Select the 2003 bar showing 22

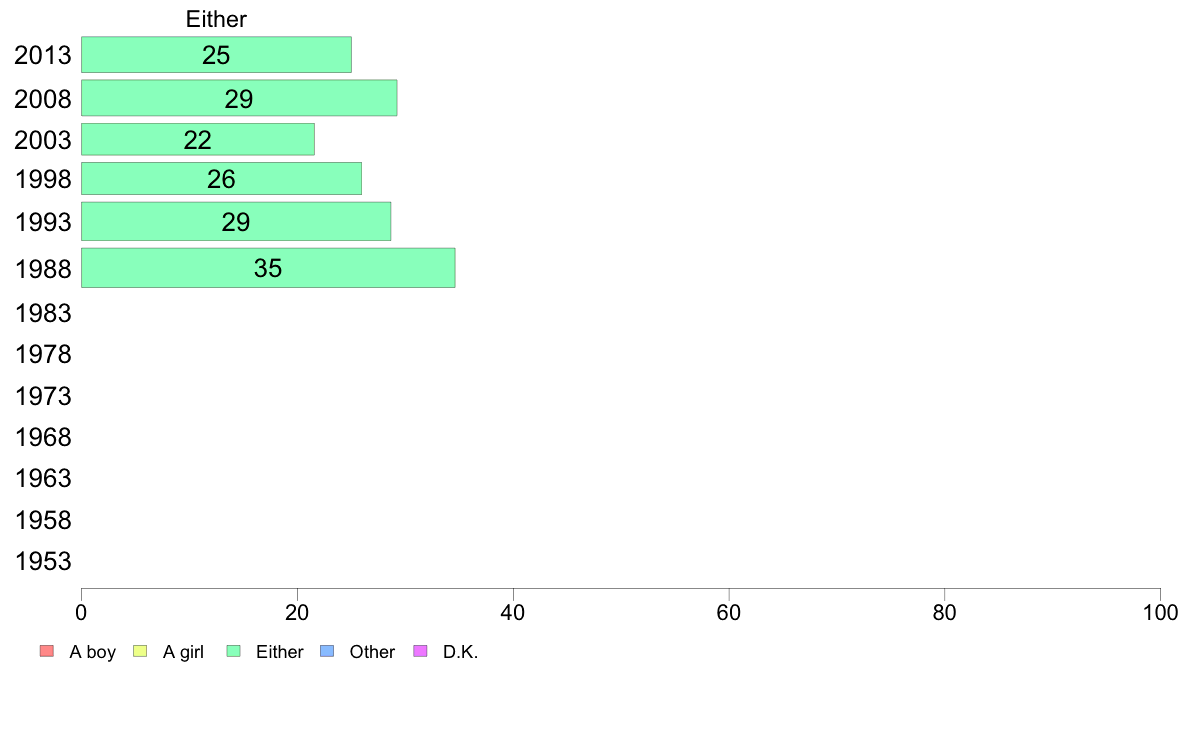tap(198, 139)
